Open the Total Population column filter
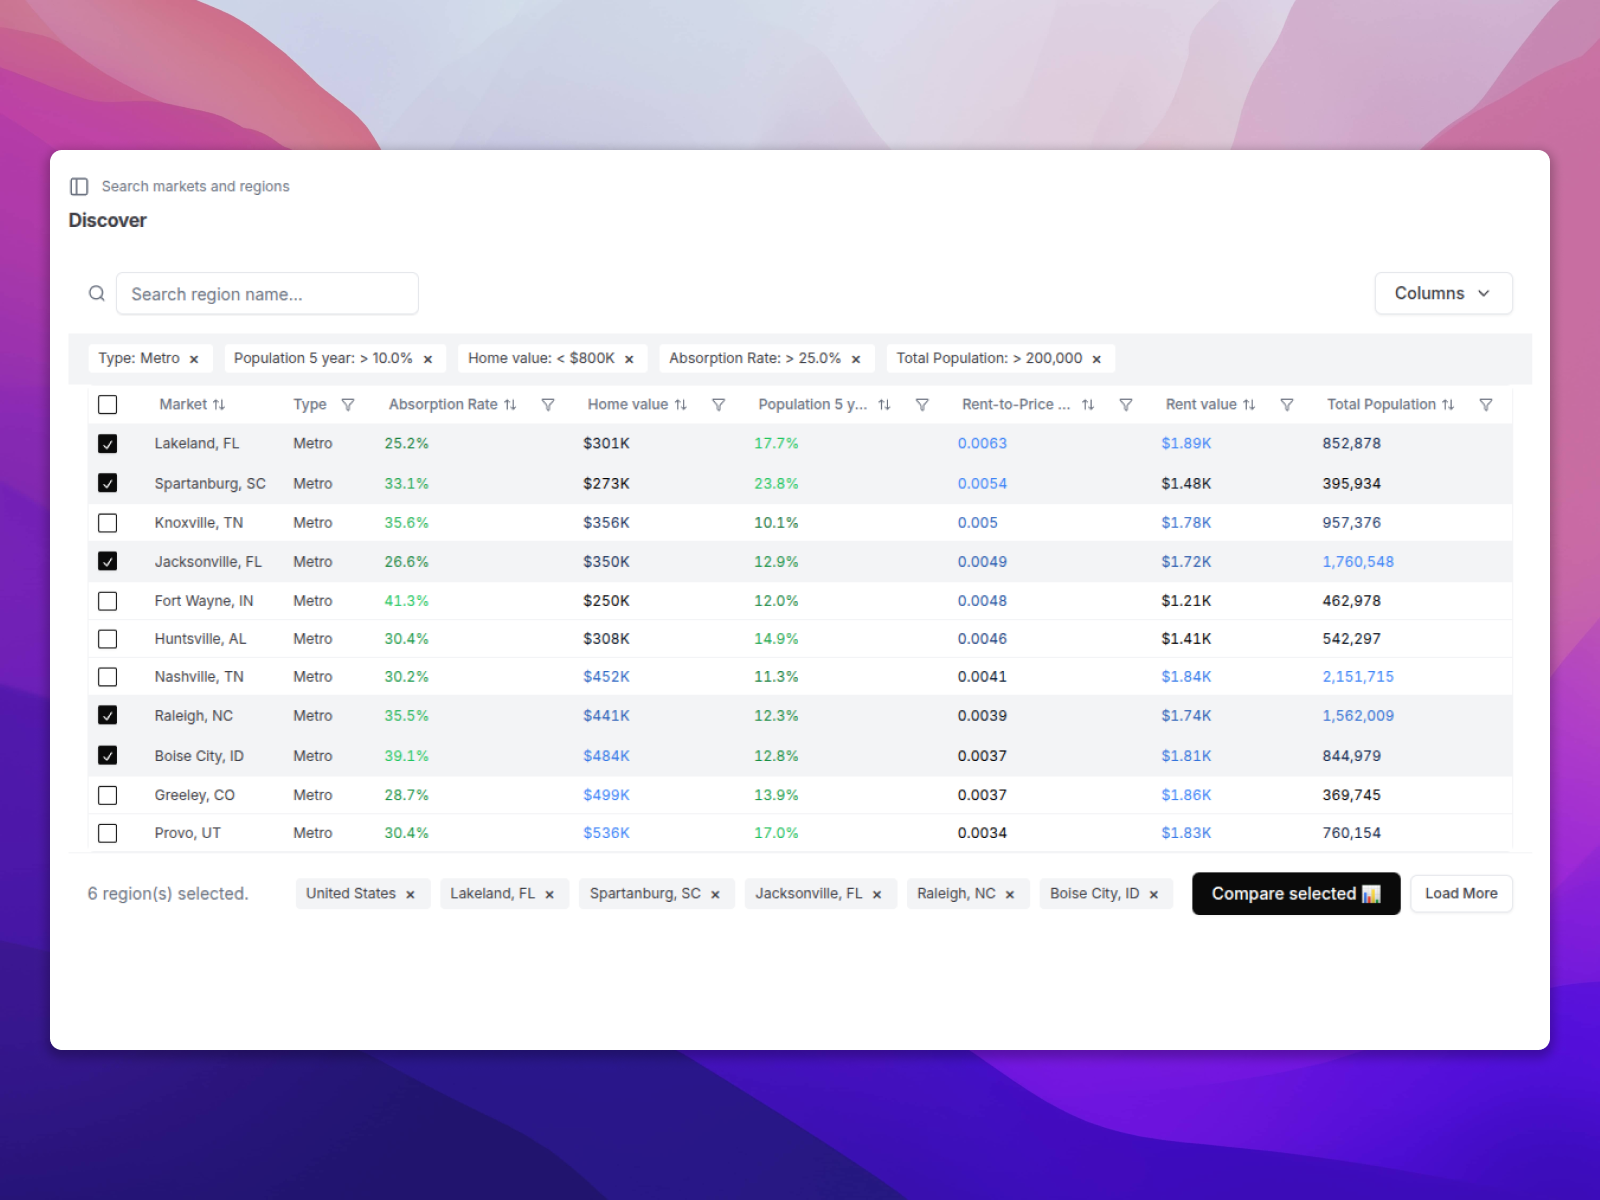The image size is (1600, 1200). (1486, 404)
